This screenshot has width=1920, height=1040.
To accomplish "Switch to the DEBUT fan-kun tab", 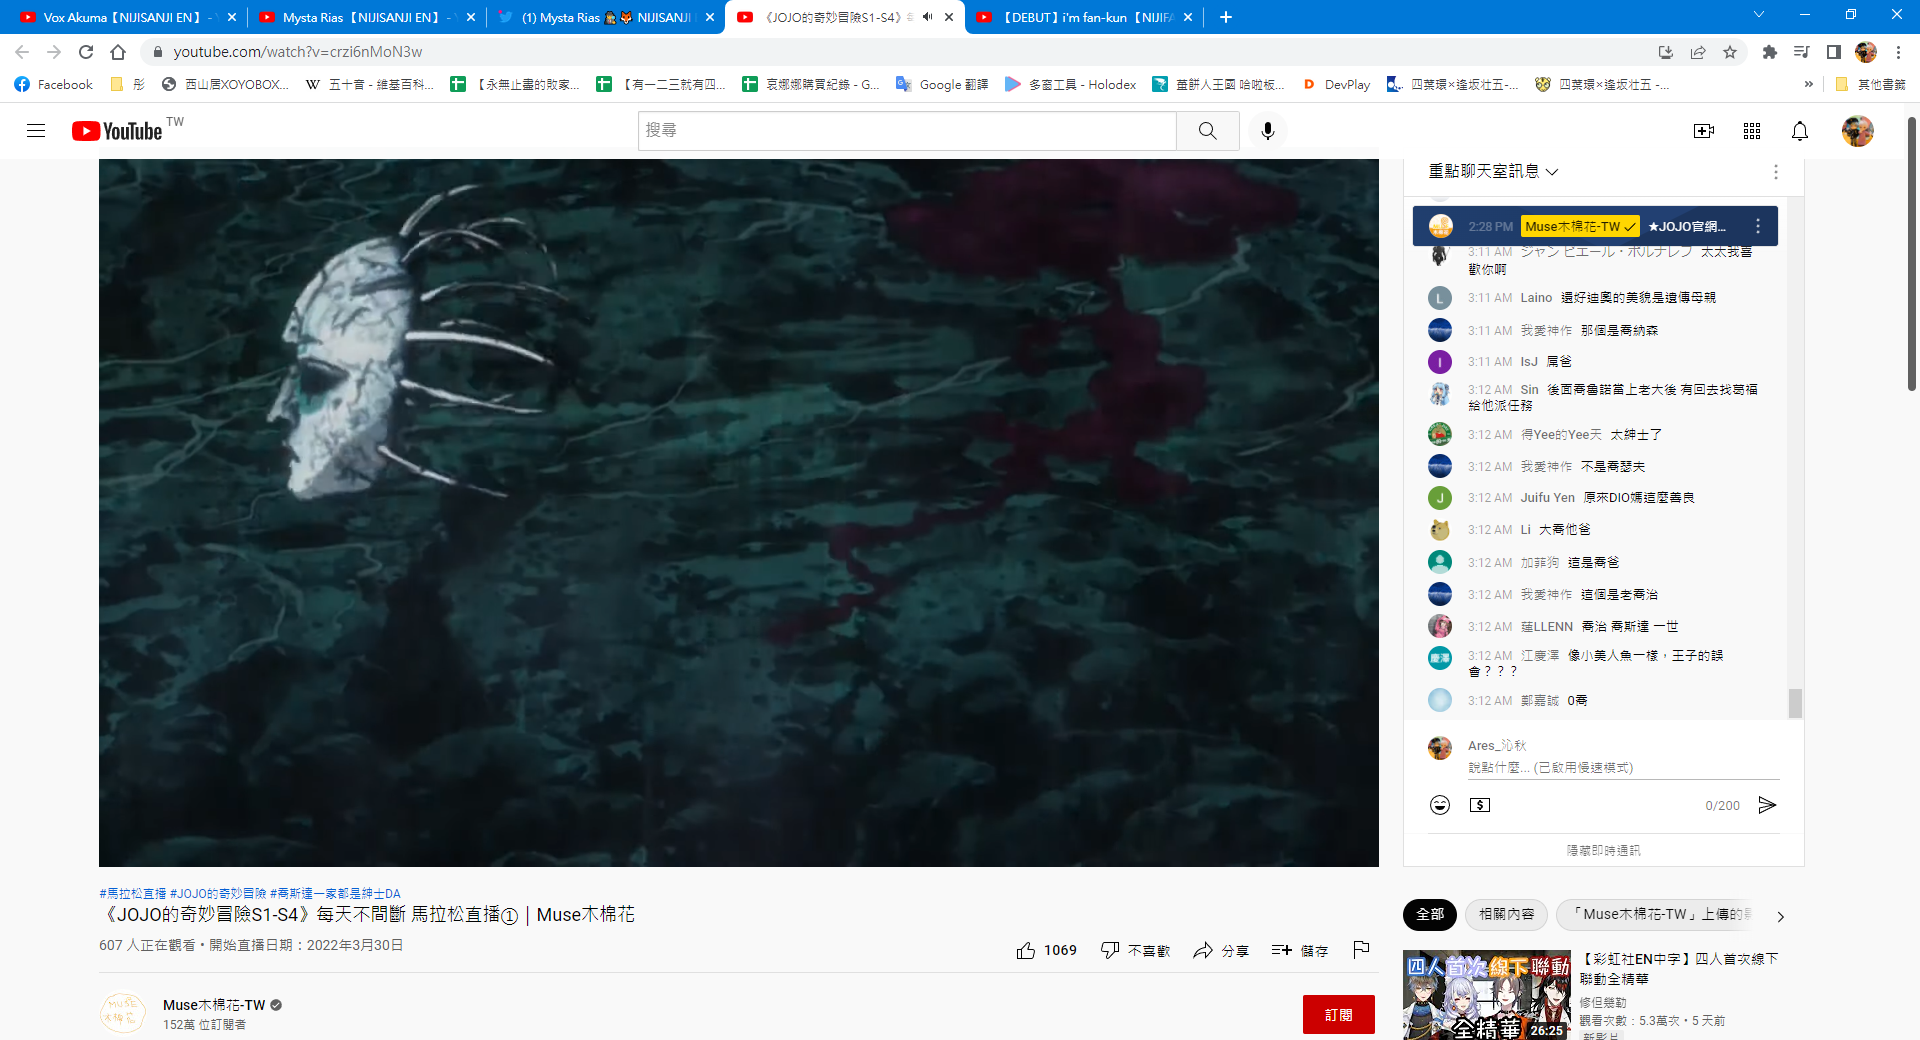I will click(x=1084, y=17).
